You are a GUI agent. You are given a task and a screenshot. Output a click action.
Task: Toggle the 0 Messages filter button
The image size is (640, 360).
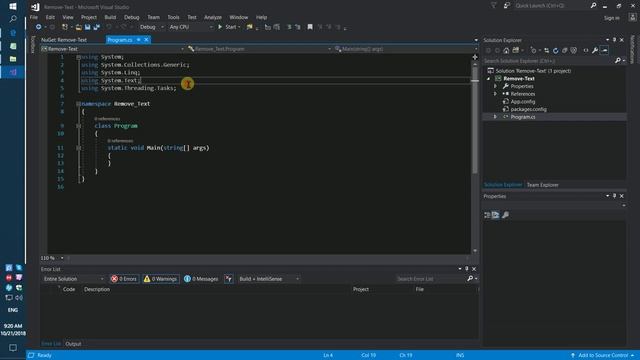coord(201,279)
